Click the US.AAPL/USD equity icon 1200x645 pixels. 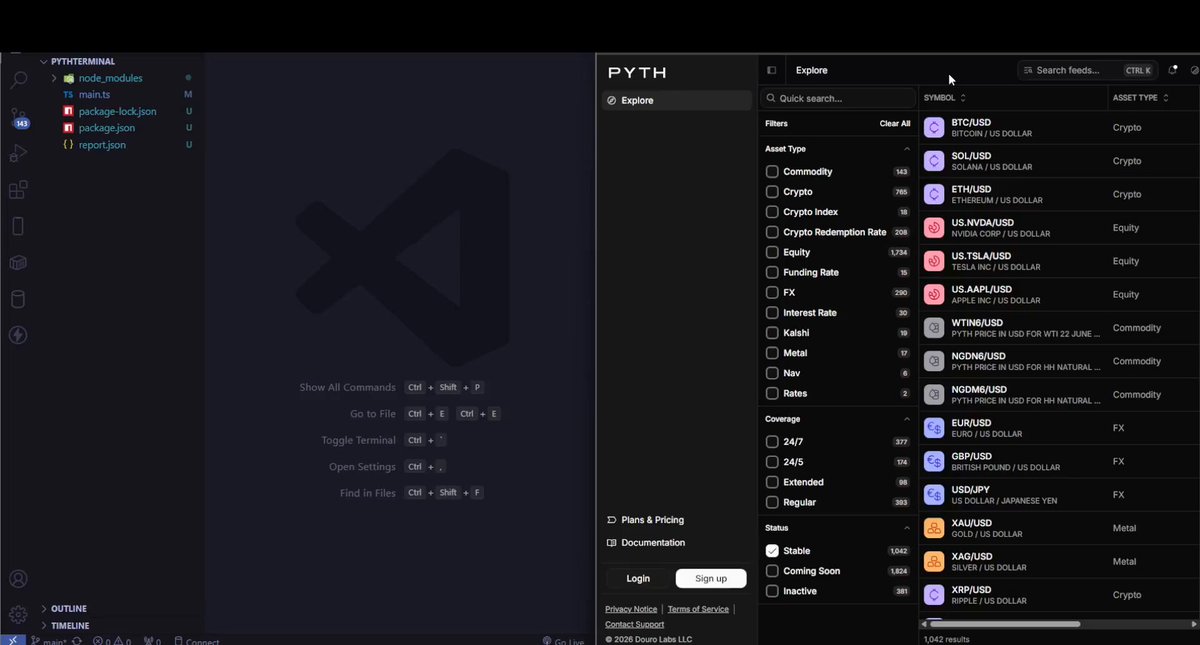(x=934, y=294)
